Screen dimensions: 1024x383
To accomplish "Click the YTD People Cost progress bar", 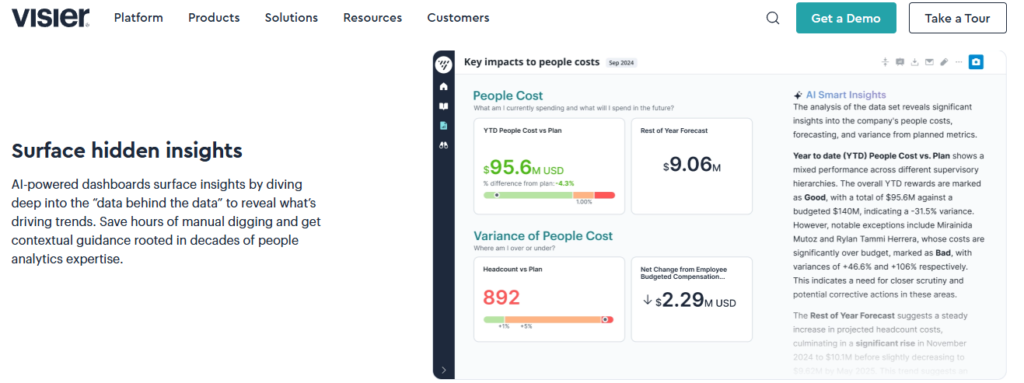I will [549, 195].
